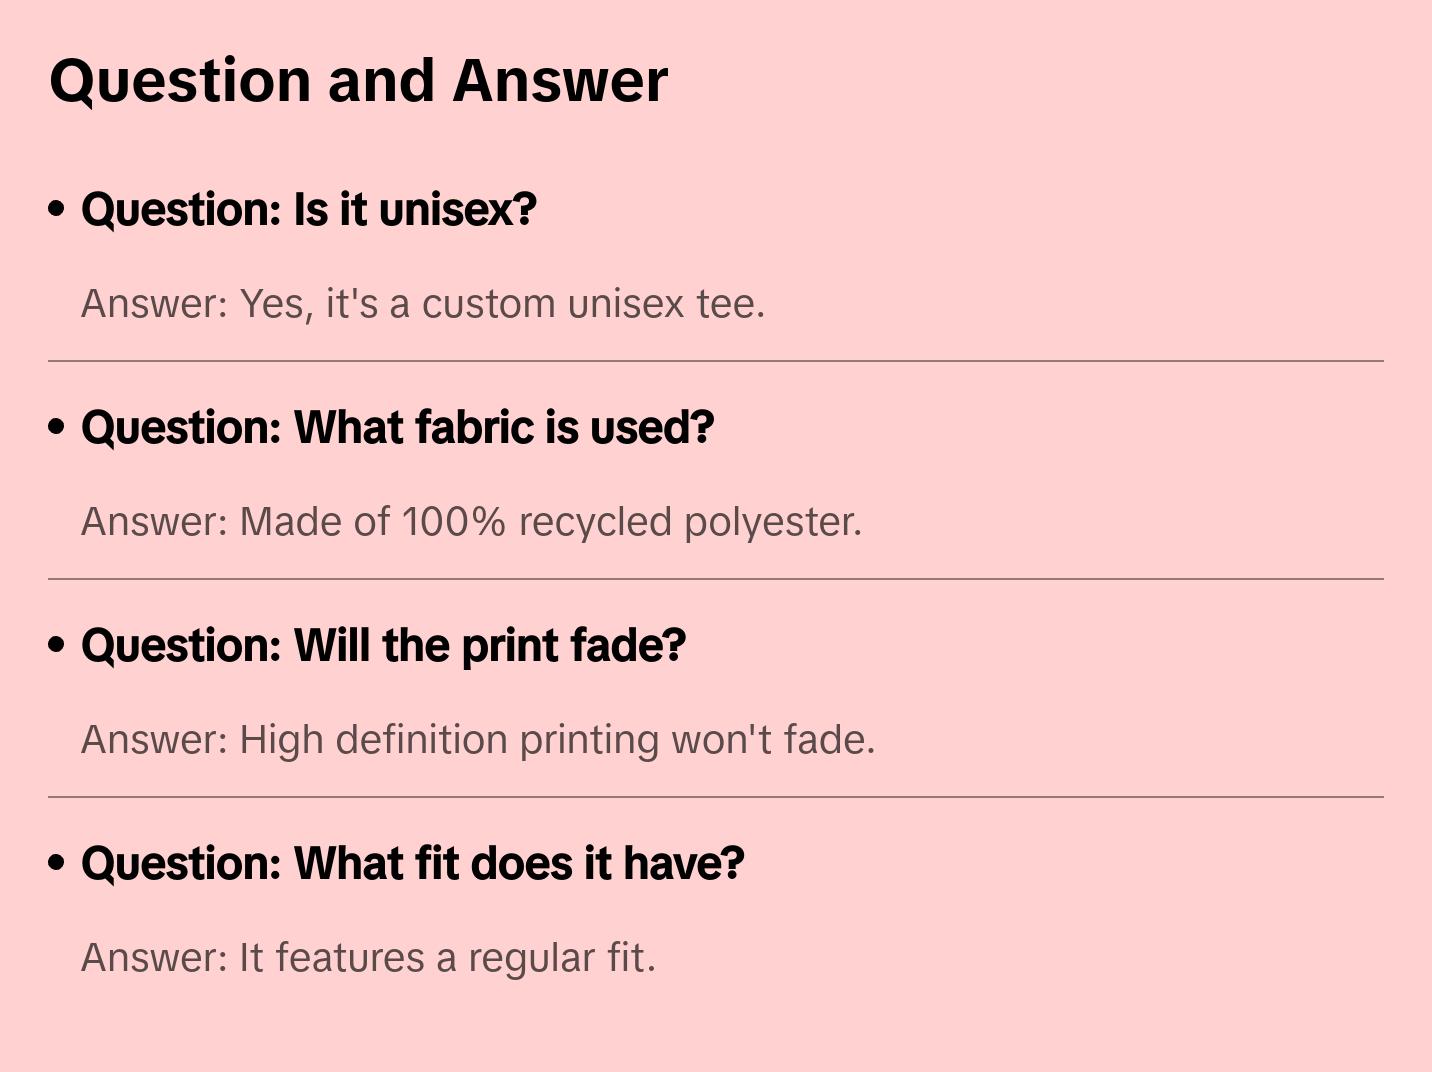Viewport: 1432px width, 1072px height.
Task: Click the high definition printing answer
Action: (478, 740)
